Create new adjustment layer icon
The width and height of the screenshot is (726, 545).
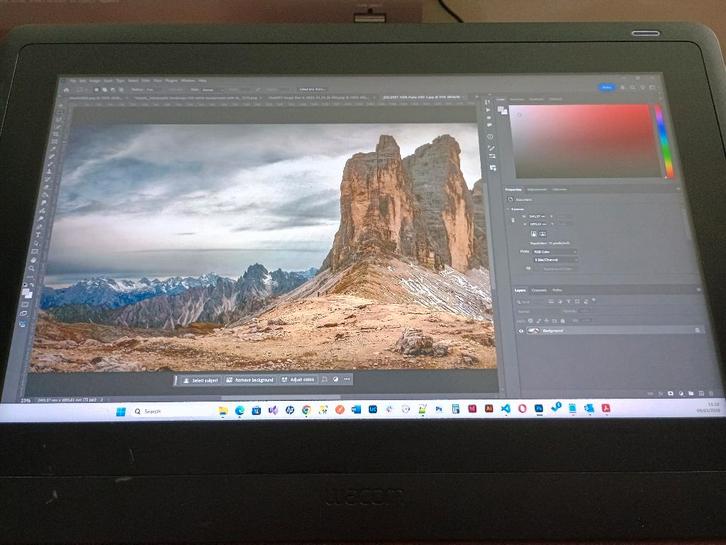point(681,394)
